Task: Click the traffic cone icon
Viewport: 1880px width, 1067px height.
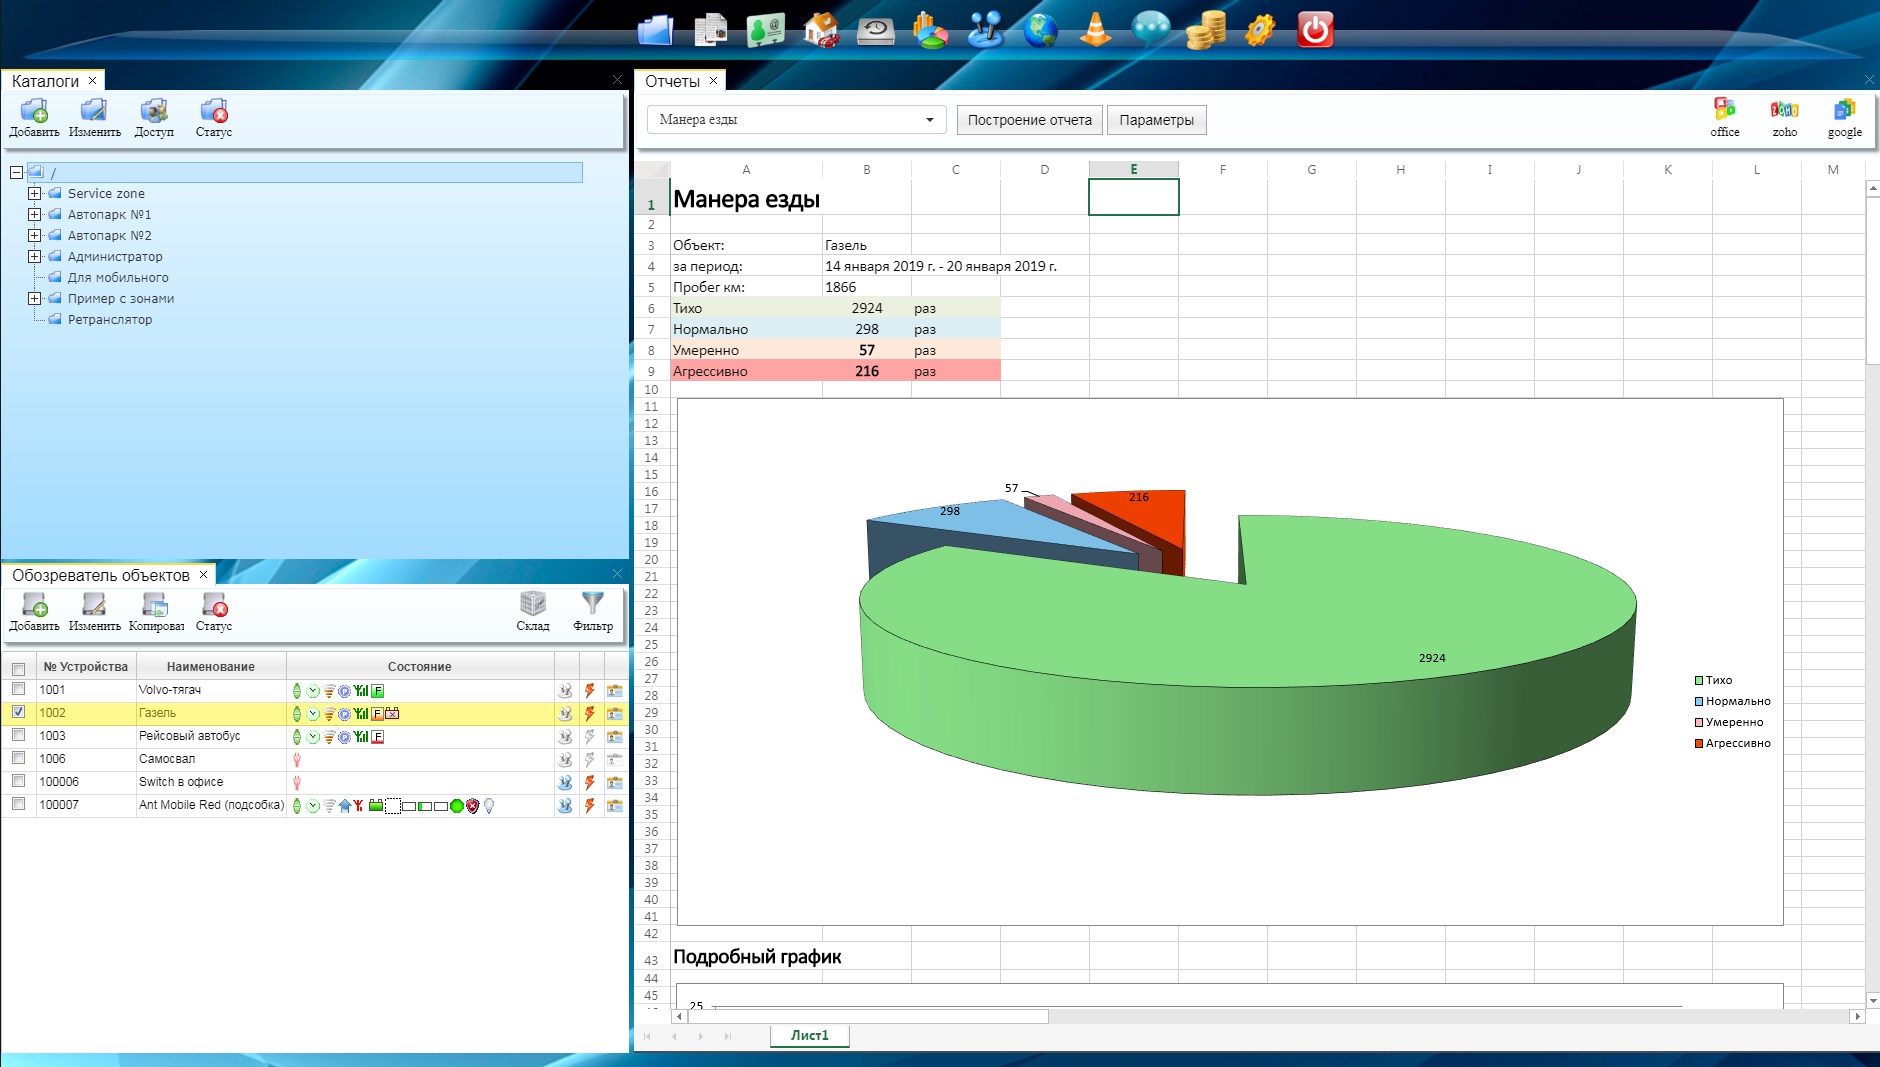Action: 1096,30
